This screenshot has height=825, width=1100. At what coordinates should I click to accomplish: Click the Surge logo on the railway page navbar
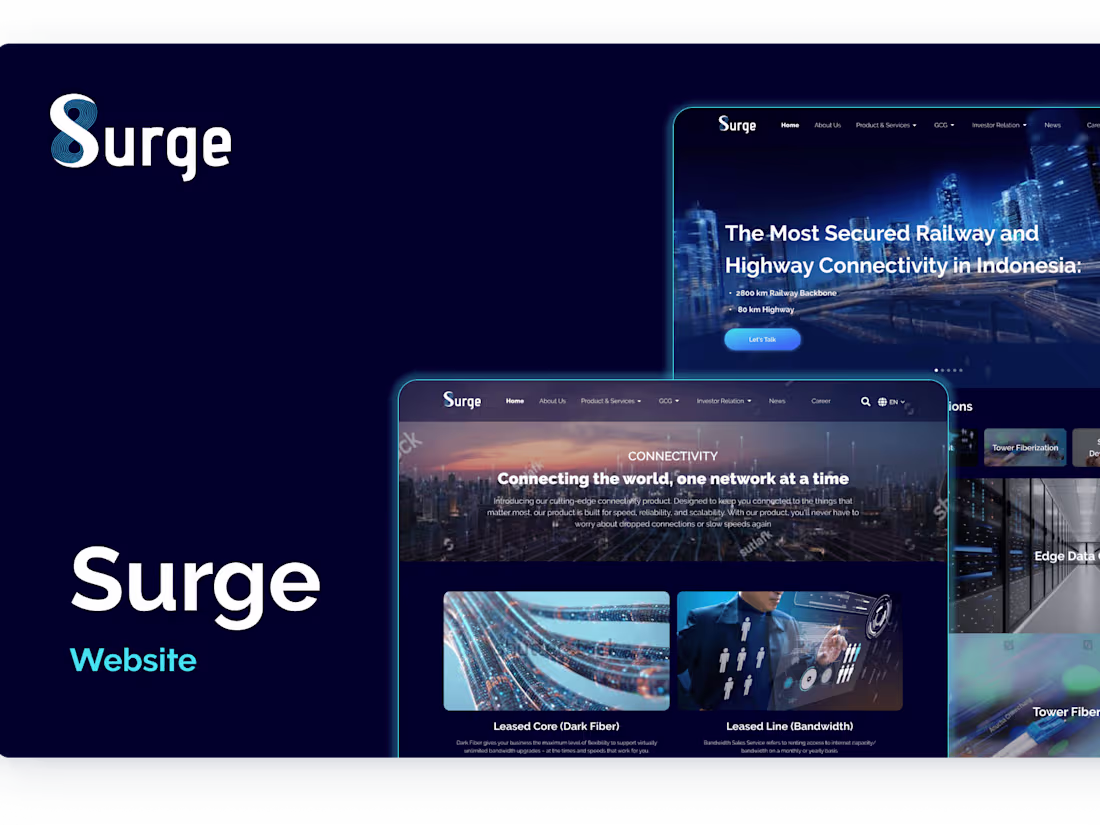pyautogui.click(x=736, y=124)
